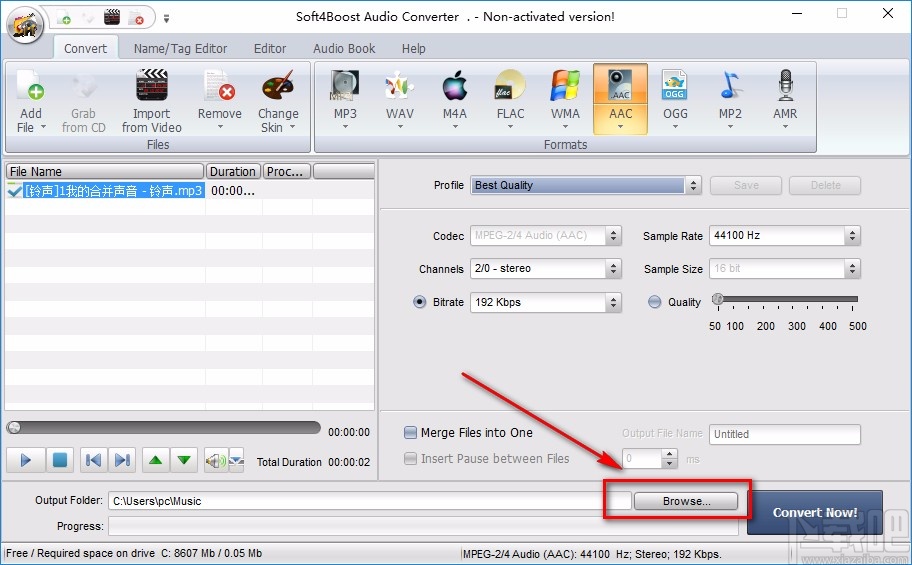This screenshot has height=565, width=912.
Task: Select the WMA format icon
Action: coord(565,86)
